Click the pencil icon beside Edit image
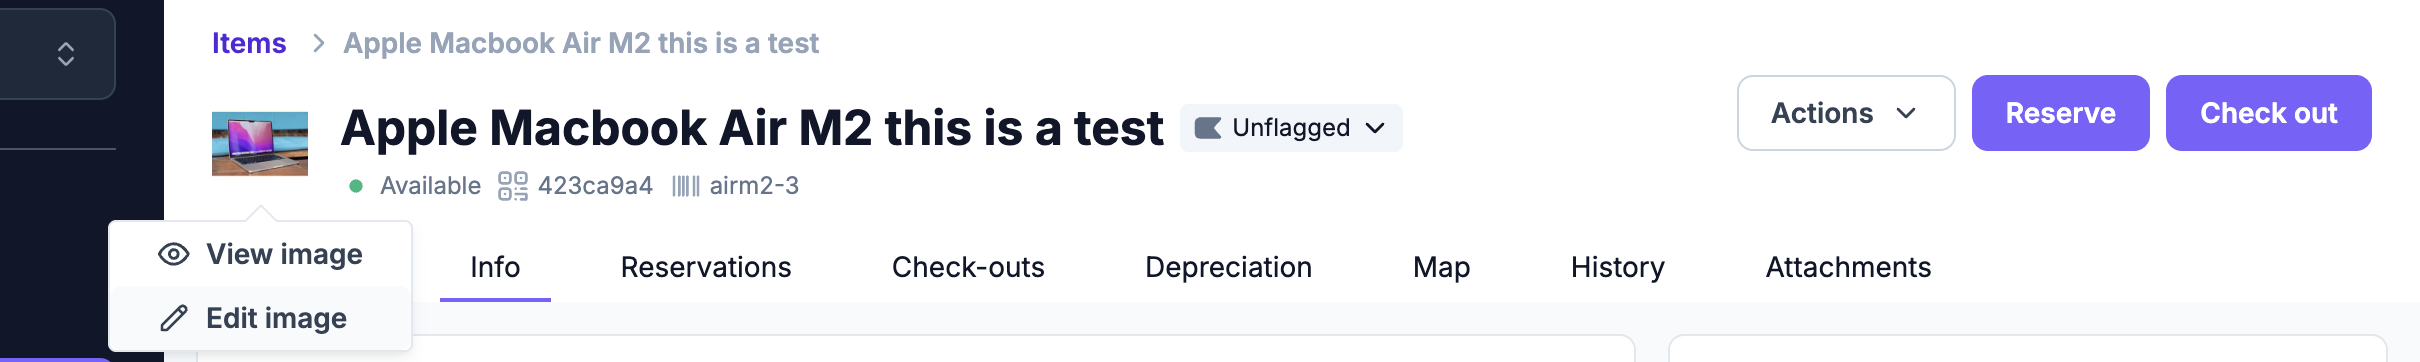The height and width of the screenshot is (362, 2420). click(x=174, y=318)
